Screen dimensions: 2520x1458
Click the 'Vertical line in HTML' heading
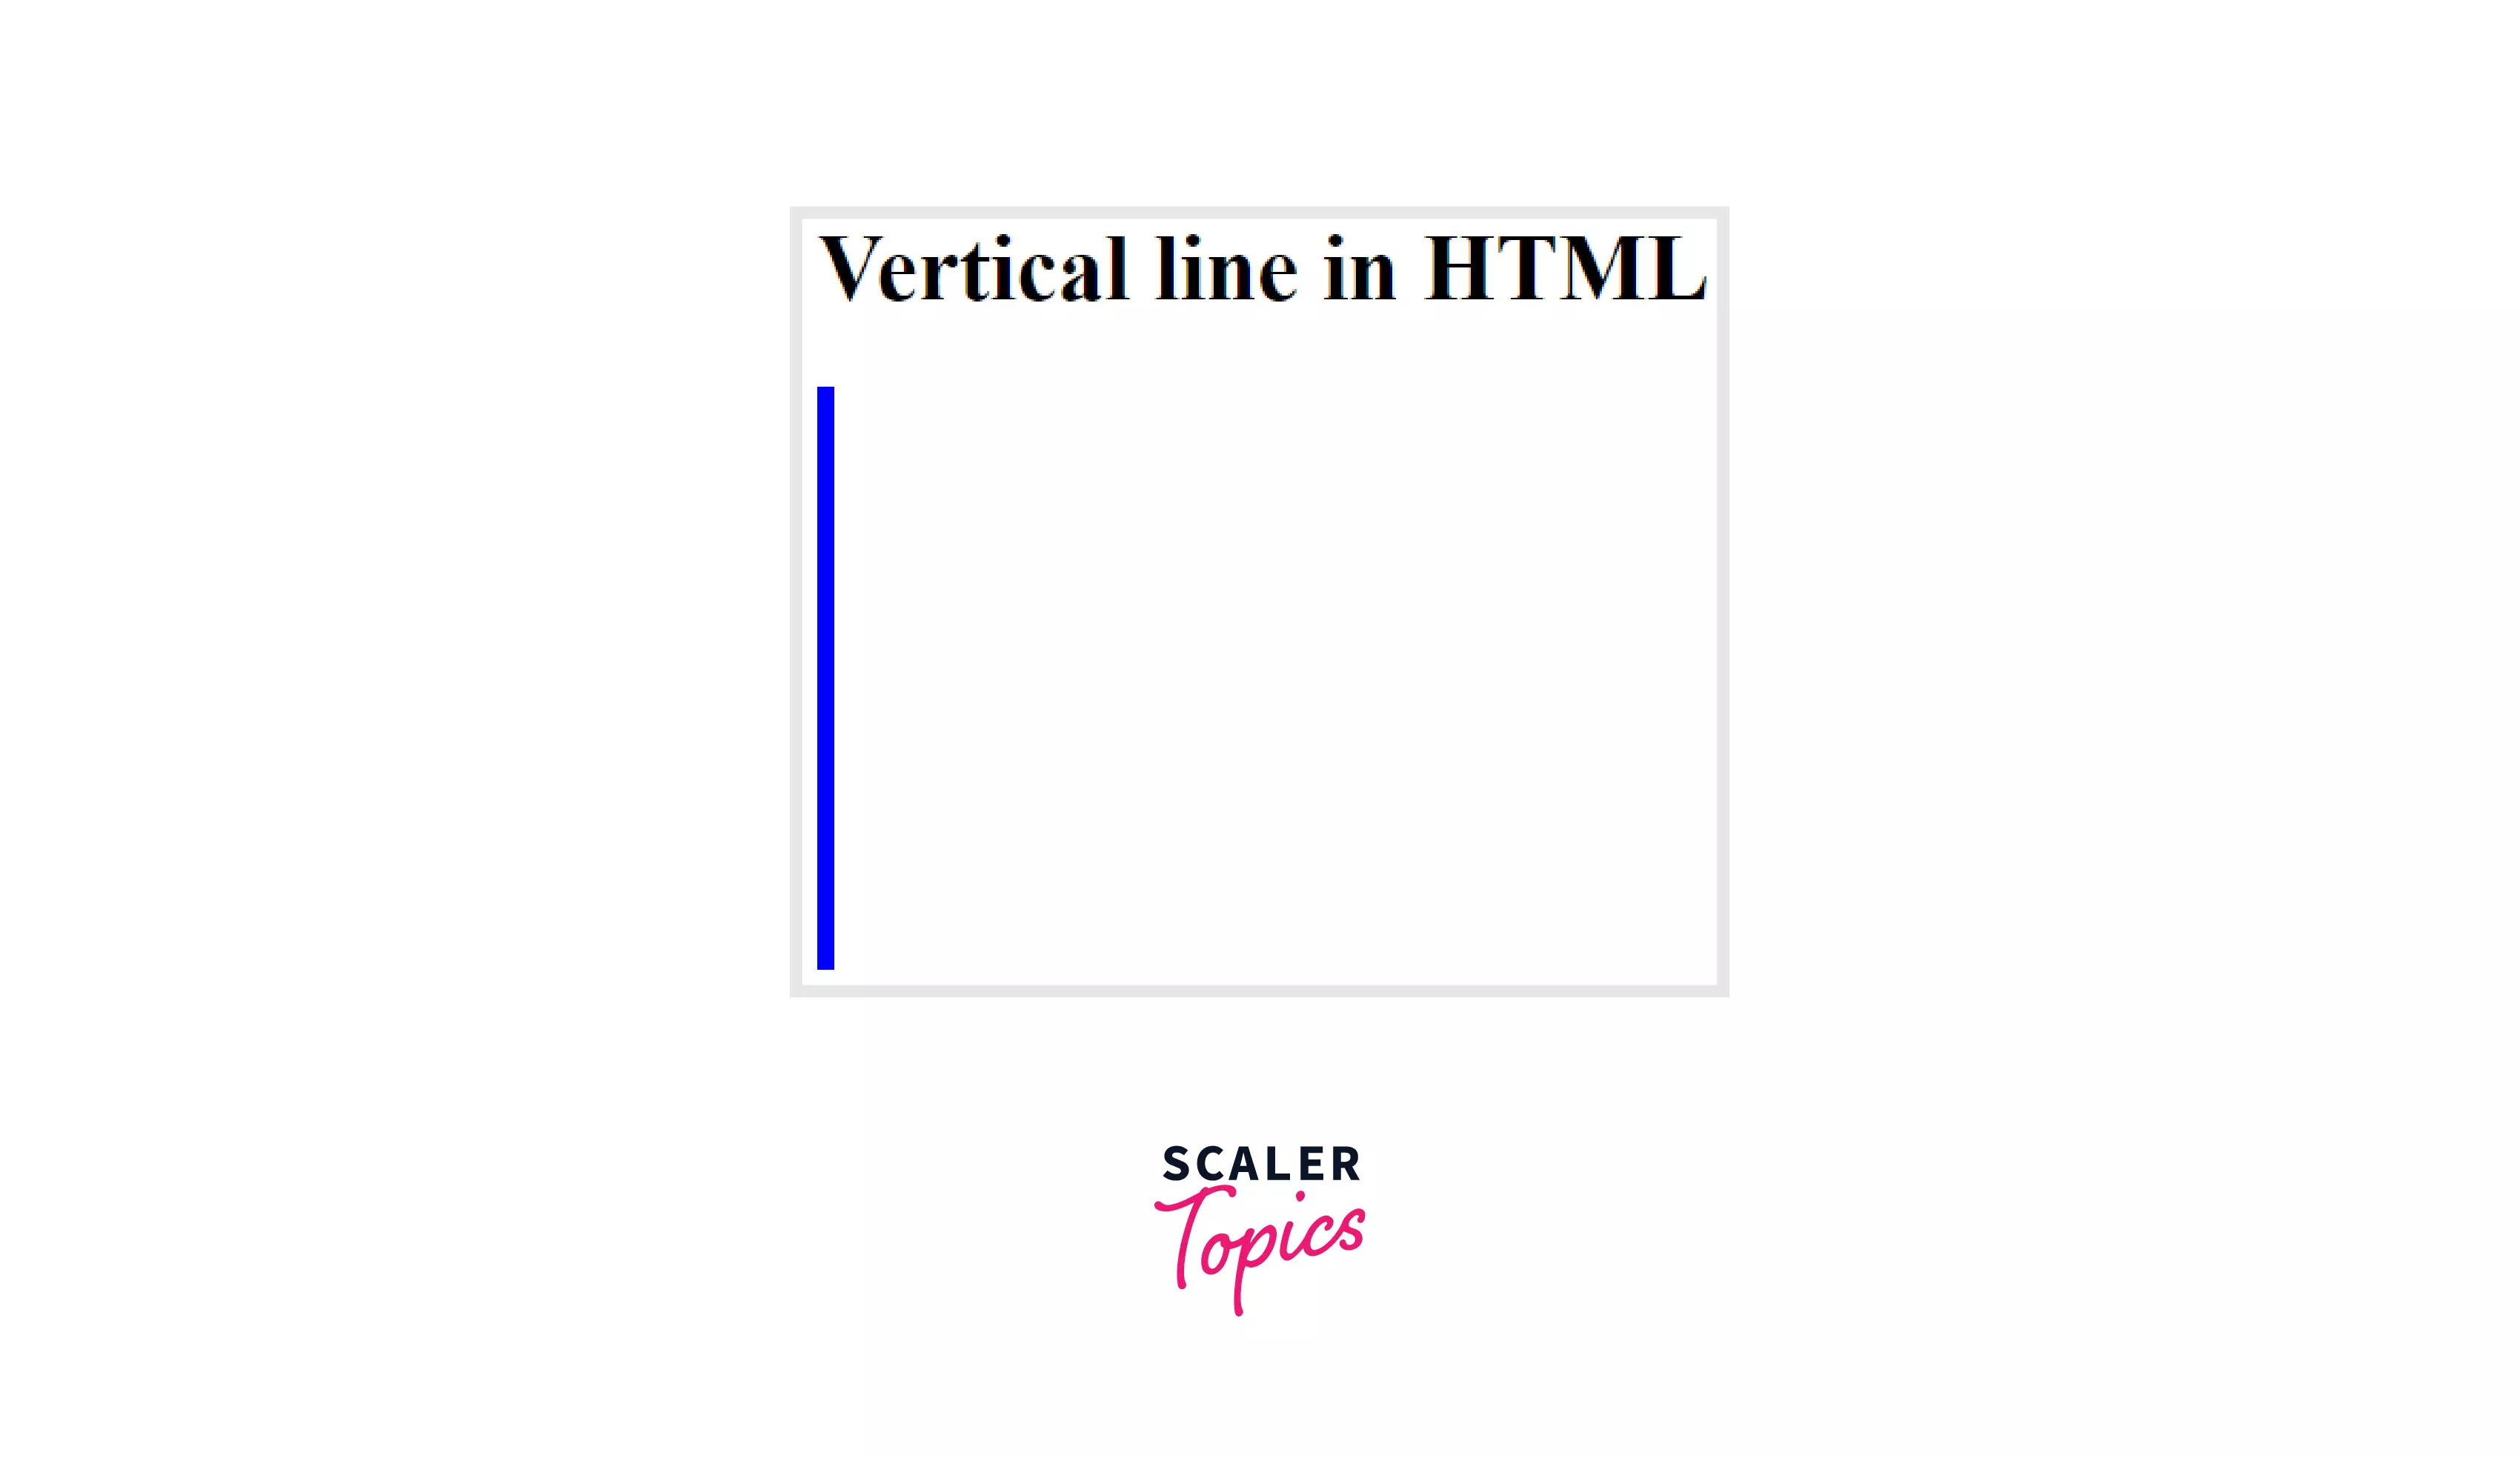click(x=1258, y=269)
